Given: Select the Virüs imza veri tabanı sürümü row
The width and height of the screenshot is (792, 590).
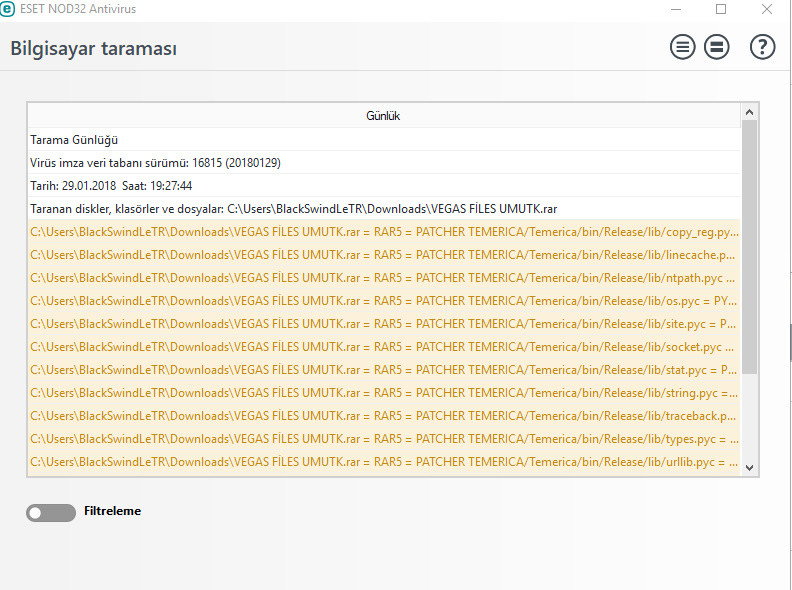Looking at the screenshot, I should click(384, 163).
